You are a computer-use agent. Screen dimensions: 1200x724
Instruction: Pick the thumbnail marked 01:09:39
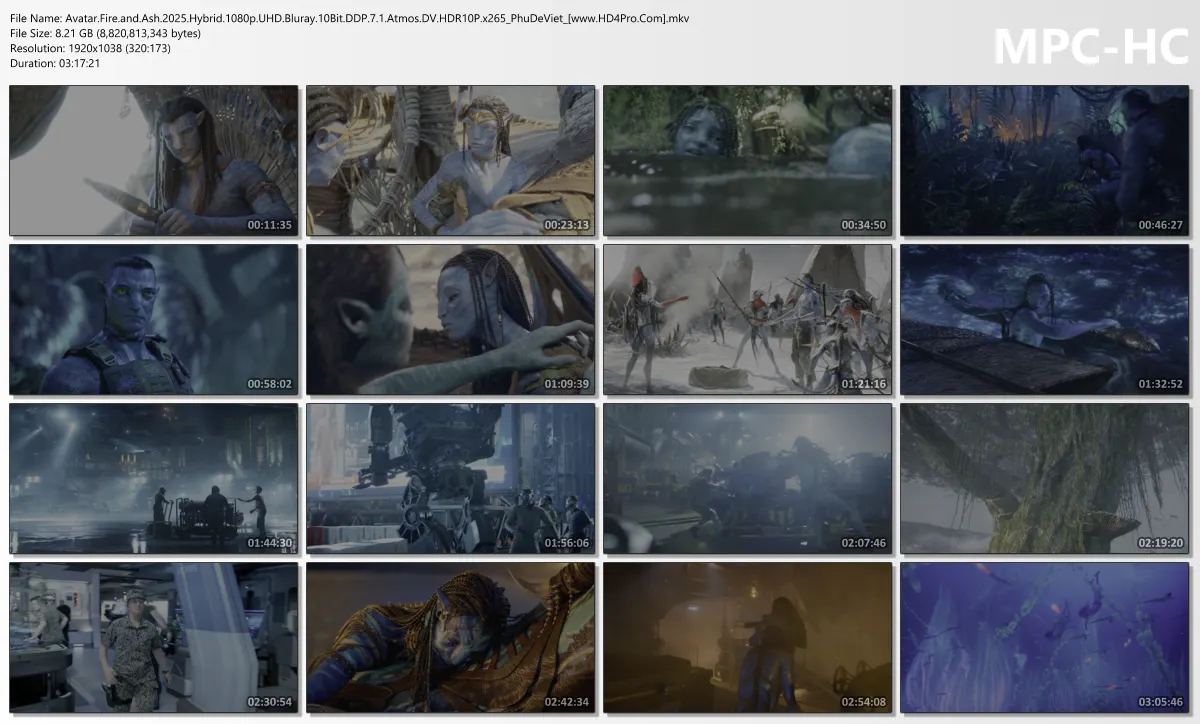click(x=450, y=319)
